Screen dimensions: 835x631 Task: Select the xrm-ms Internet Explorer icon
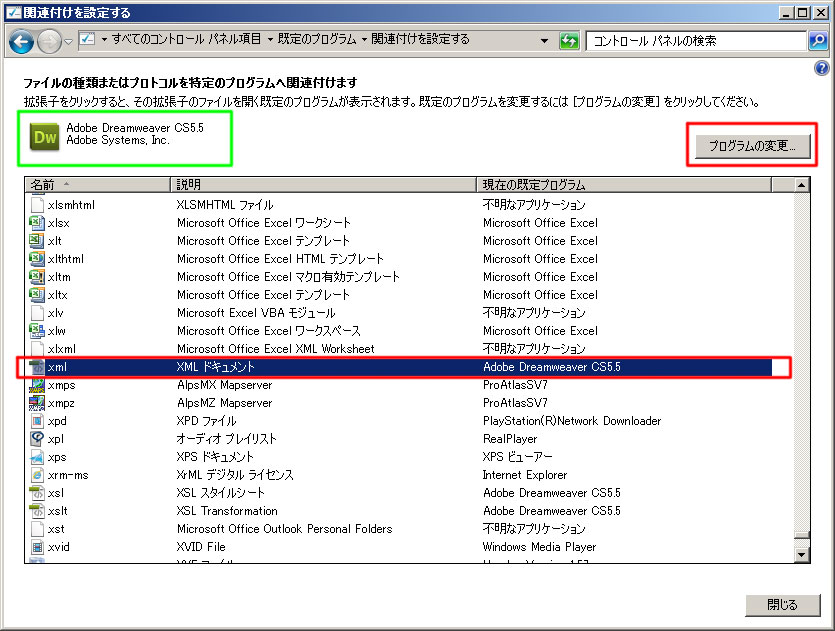[37, 475]
